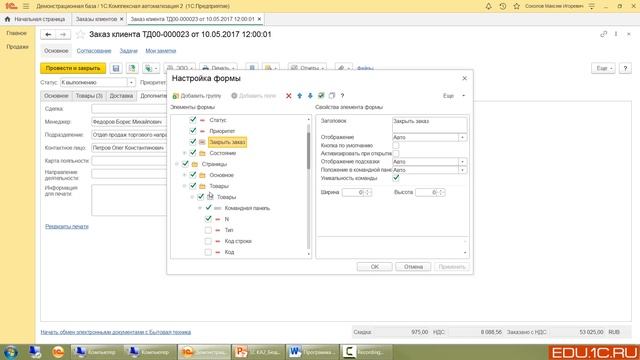Open the Задачи tab link
The width and height of the screenshot is (640, 360).
129,51
